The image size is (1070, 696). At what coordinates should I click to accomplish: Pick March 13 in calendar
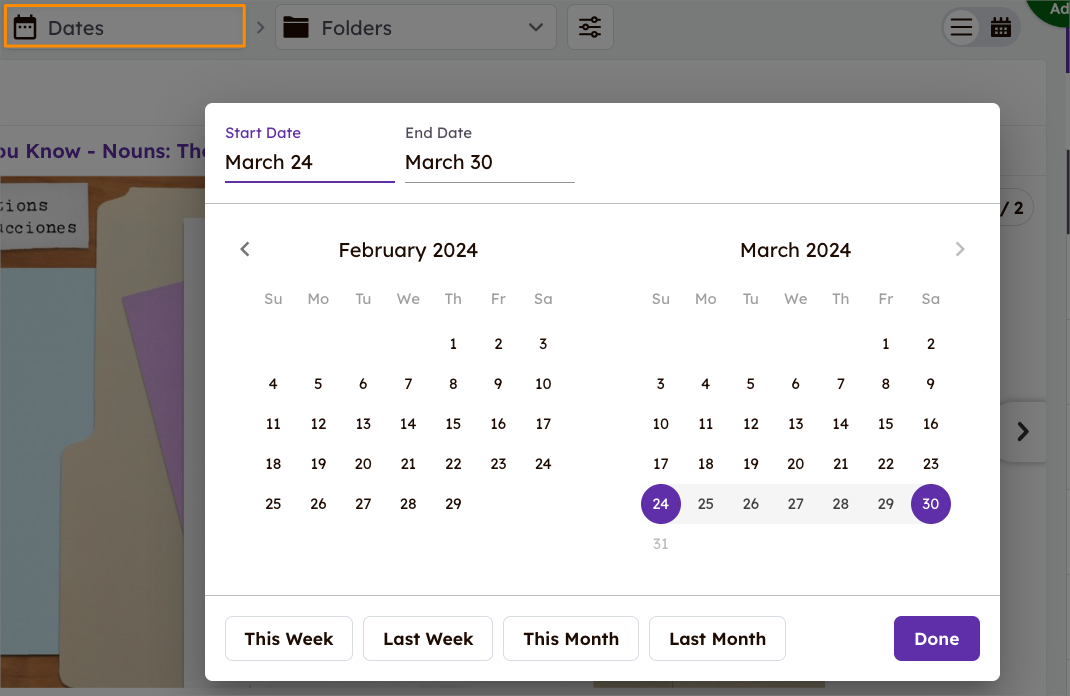(x=796, y=424)
